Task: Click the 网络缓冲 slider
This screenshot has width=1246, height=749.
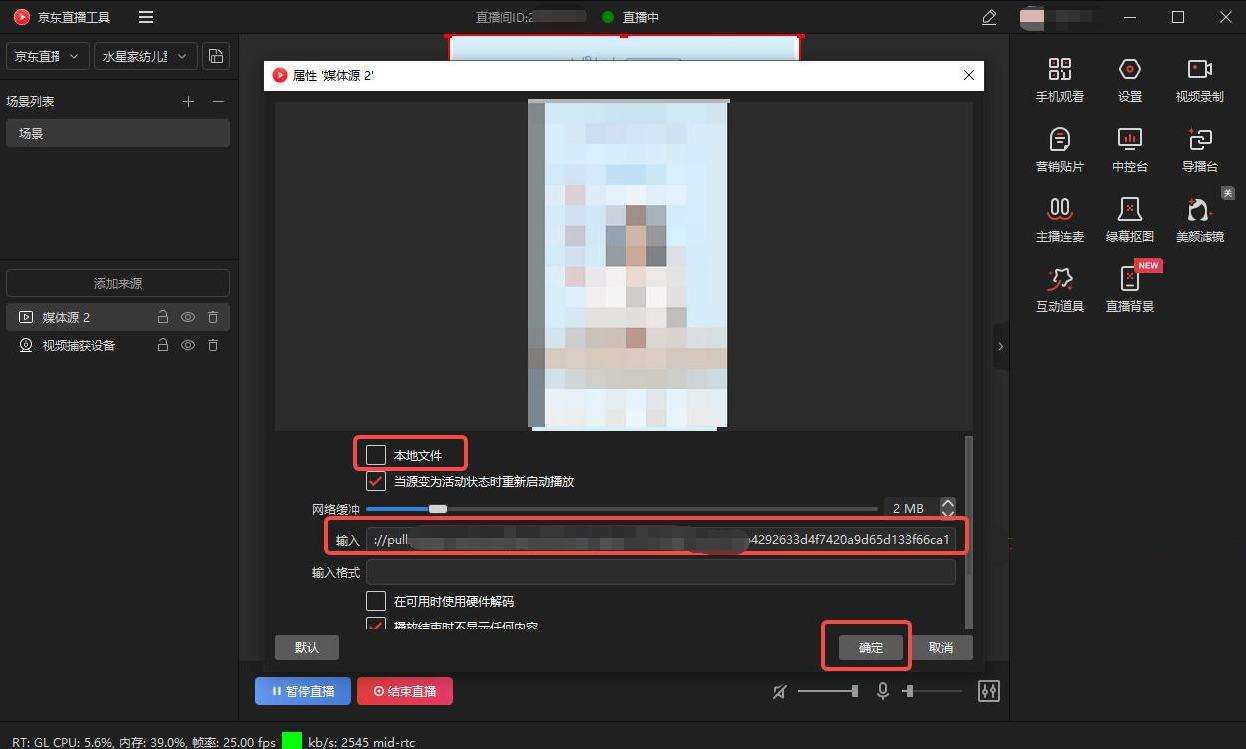Action: (622, 509)
